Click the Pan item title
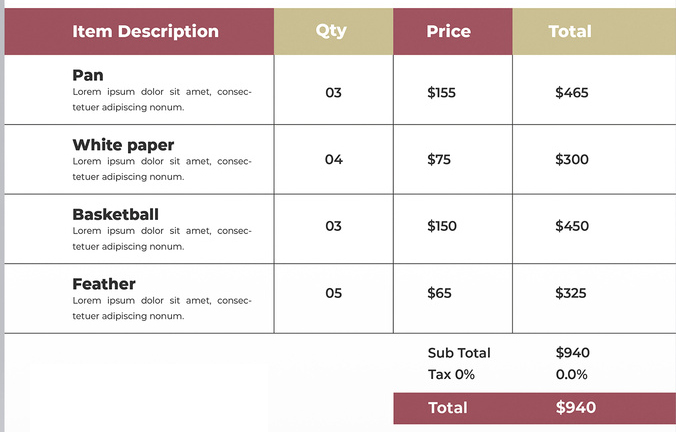The height and width of the screenshot is (432, 676). [88, 75]
